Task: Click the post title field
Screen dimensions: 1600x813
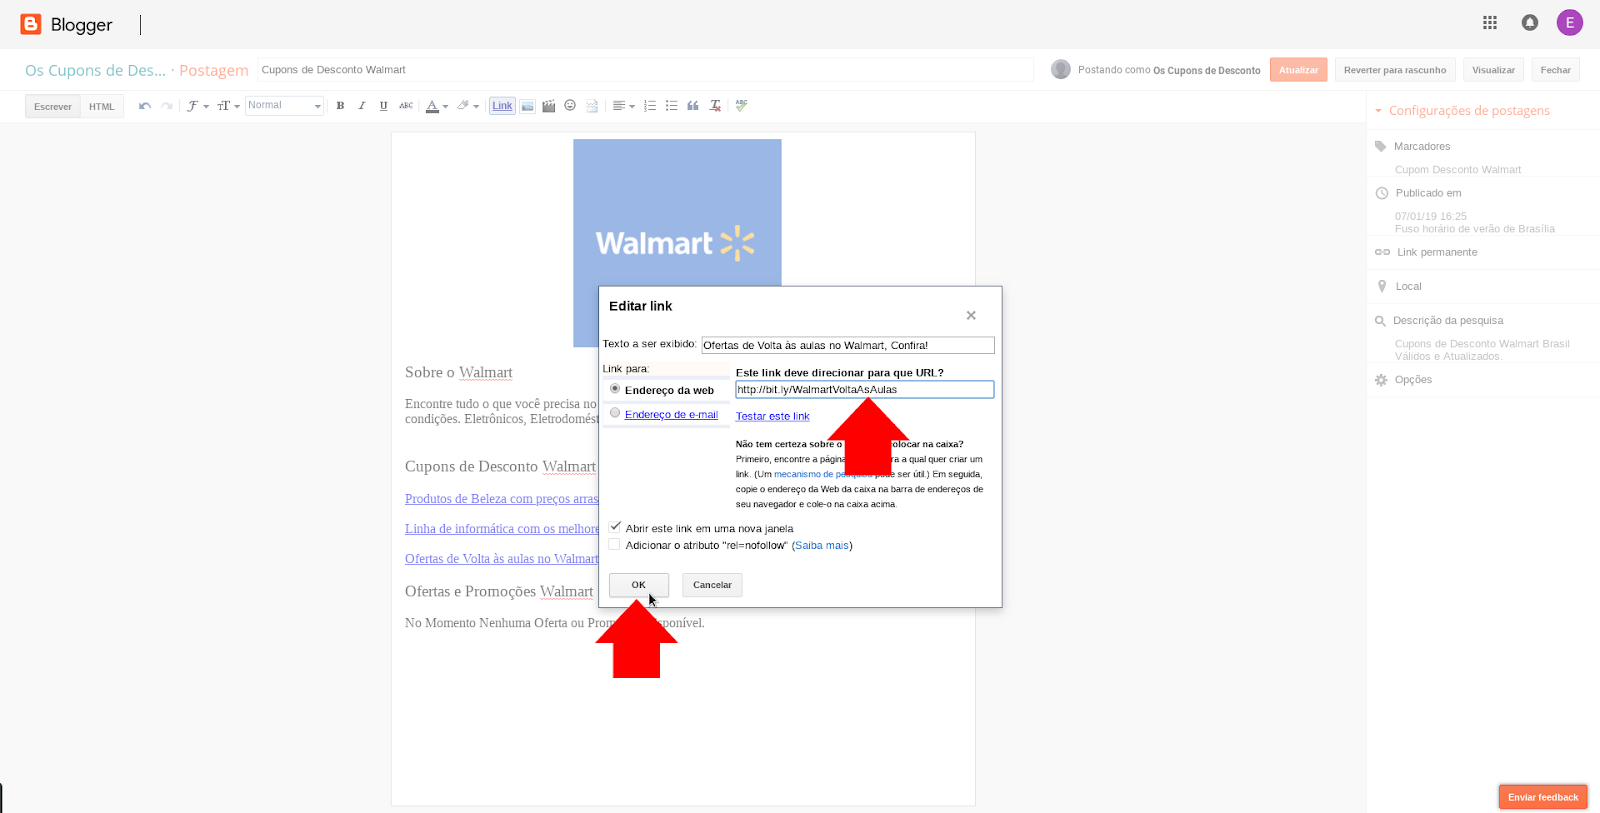Action: coord(645,70)
